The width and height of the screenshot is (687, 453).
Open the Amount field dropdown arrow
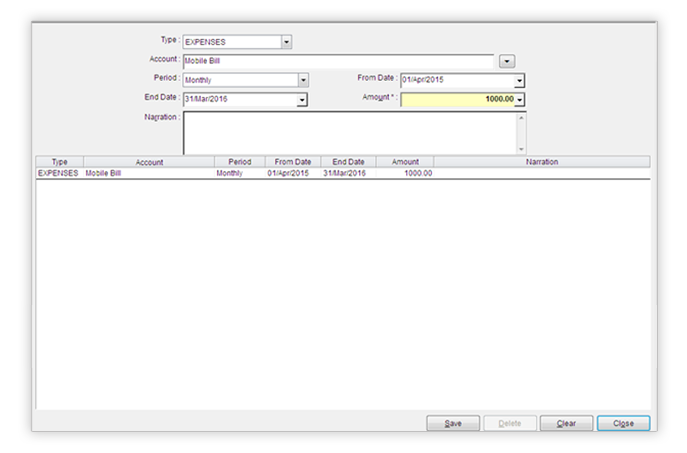[x=519, y=100]
